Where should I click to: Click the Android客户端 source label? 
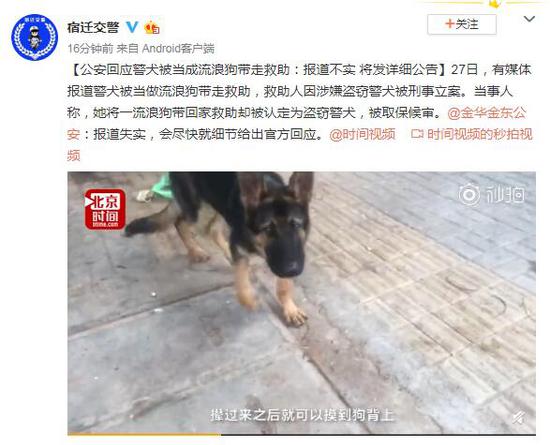click(178, 48)
